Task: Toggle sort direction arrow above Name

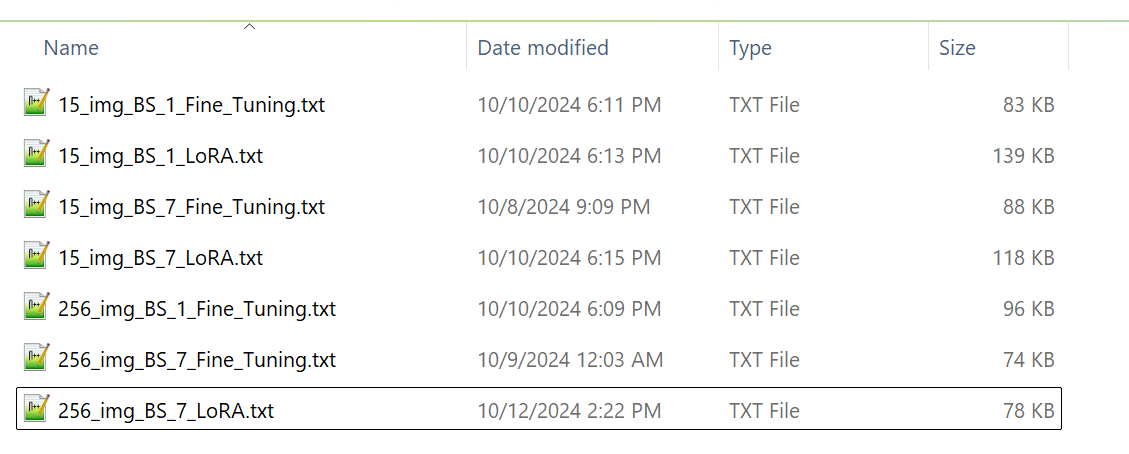Action: pyautogui.click(x=250, y=27)
